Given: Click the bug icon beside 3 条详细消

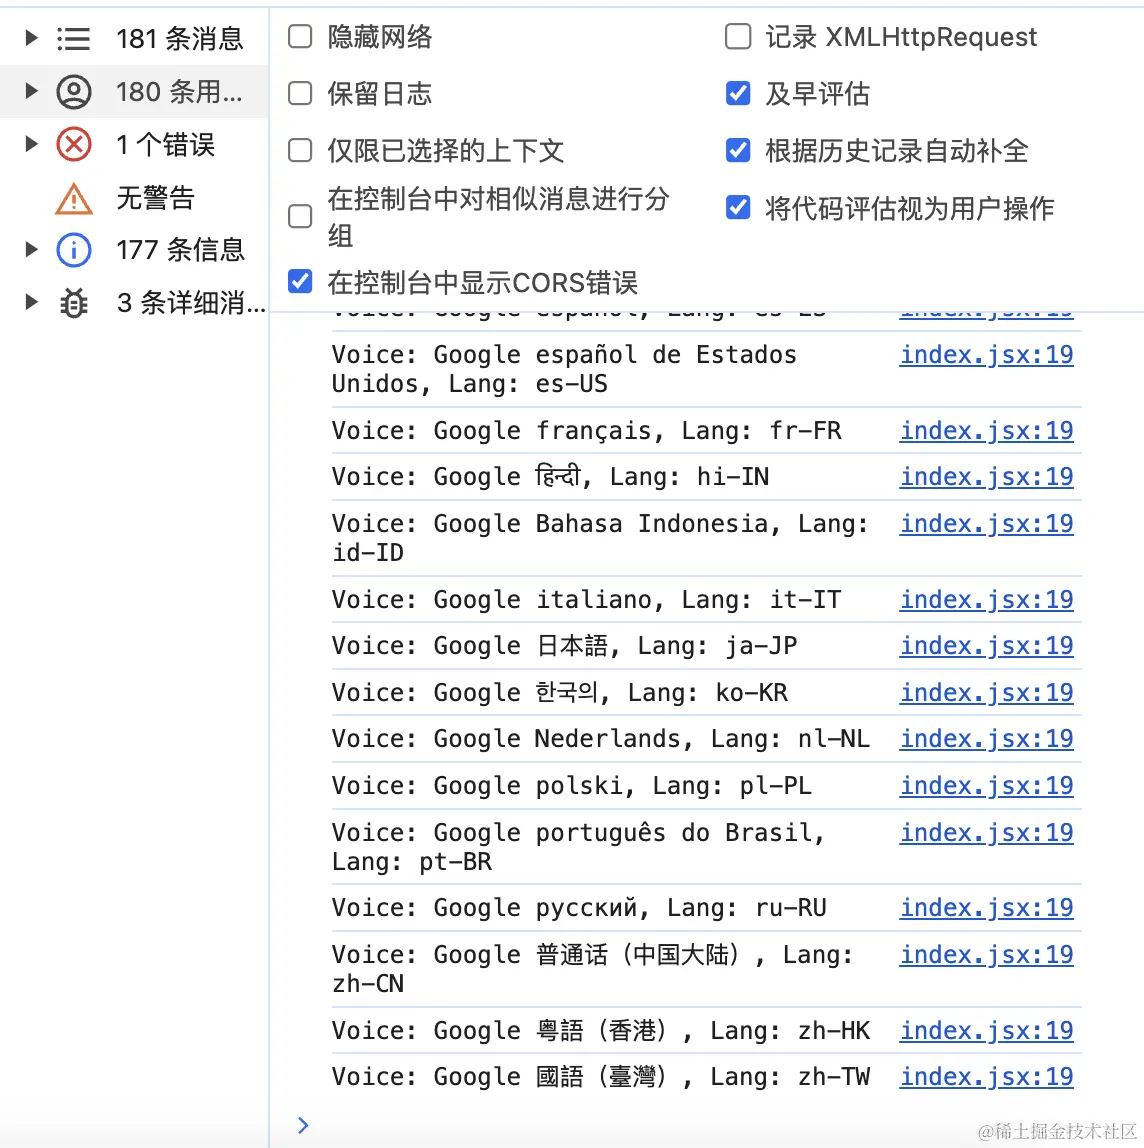Looking at the screenshot, I should point(73,303).
